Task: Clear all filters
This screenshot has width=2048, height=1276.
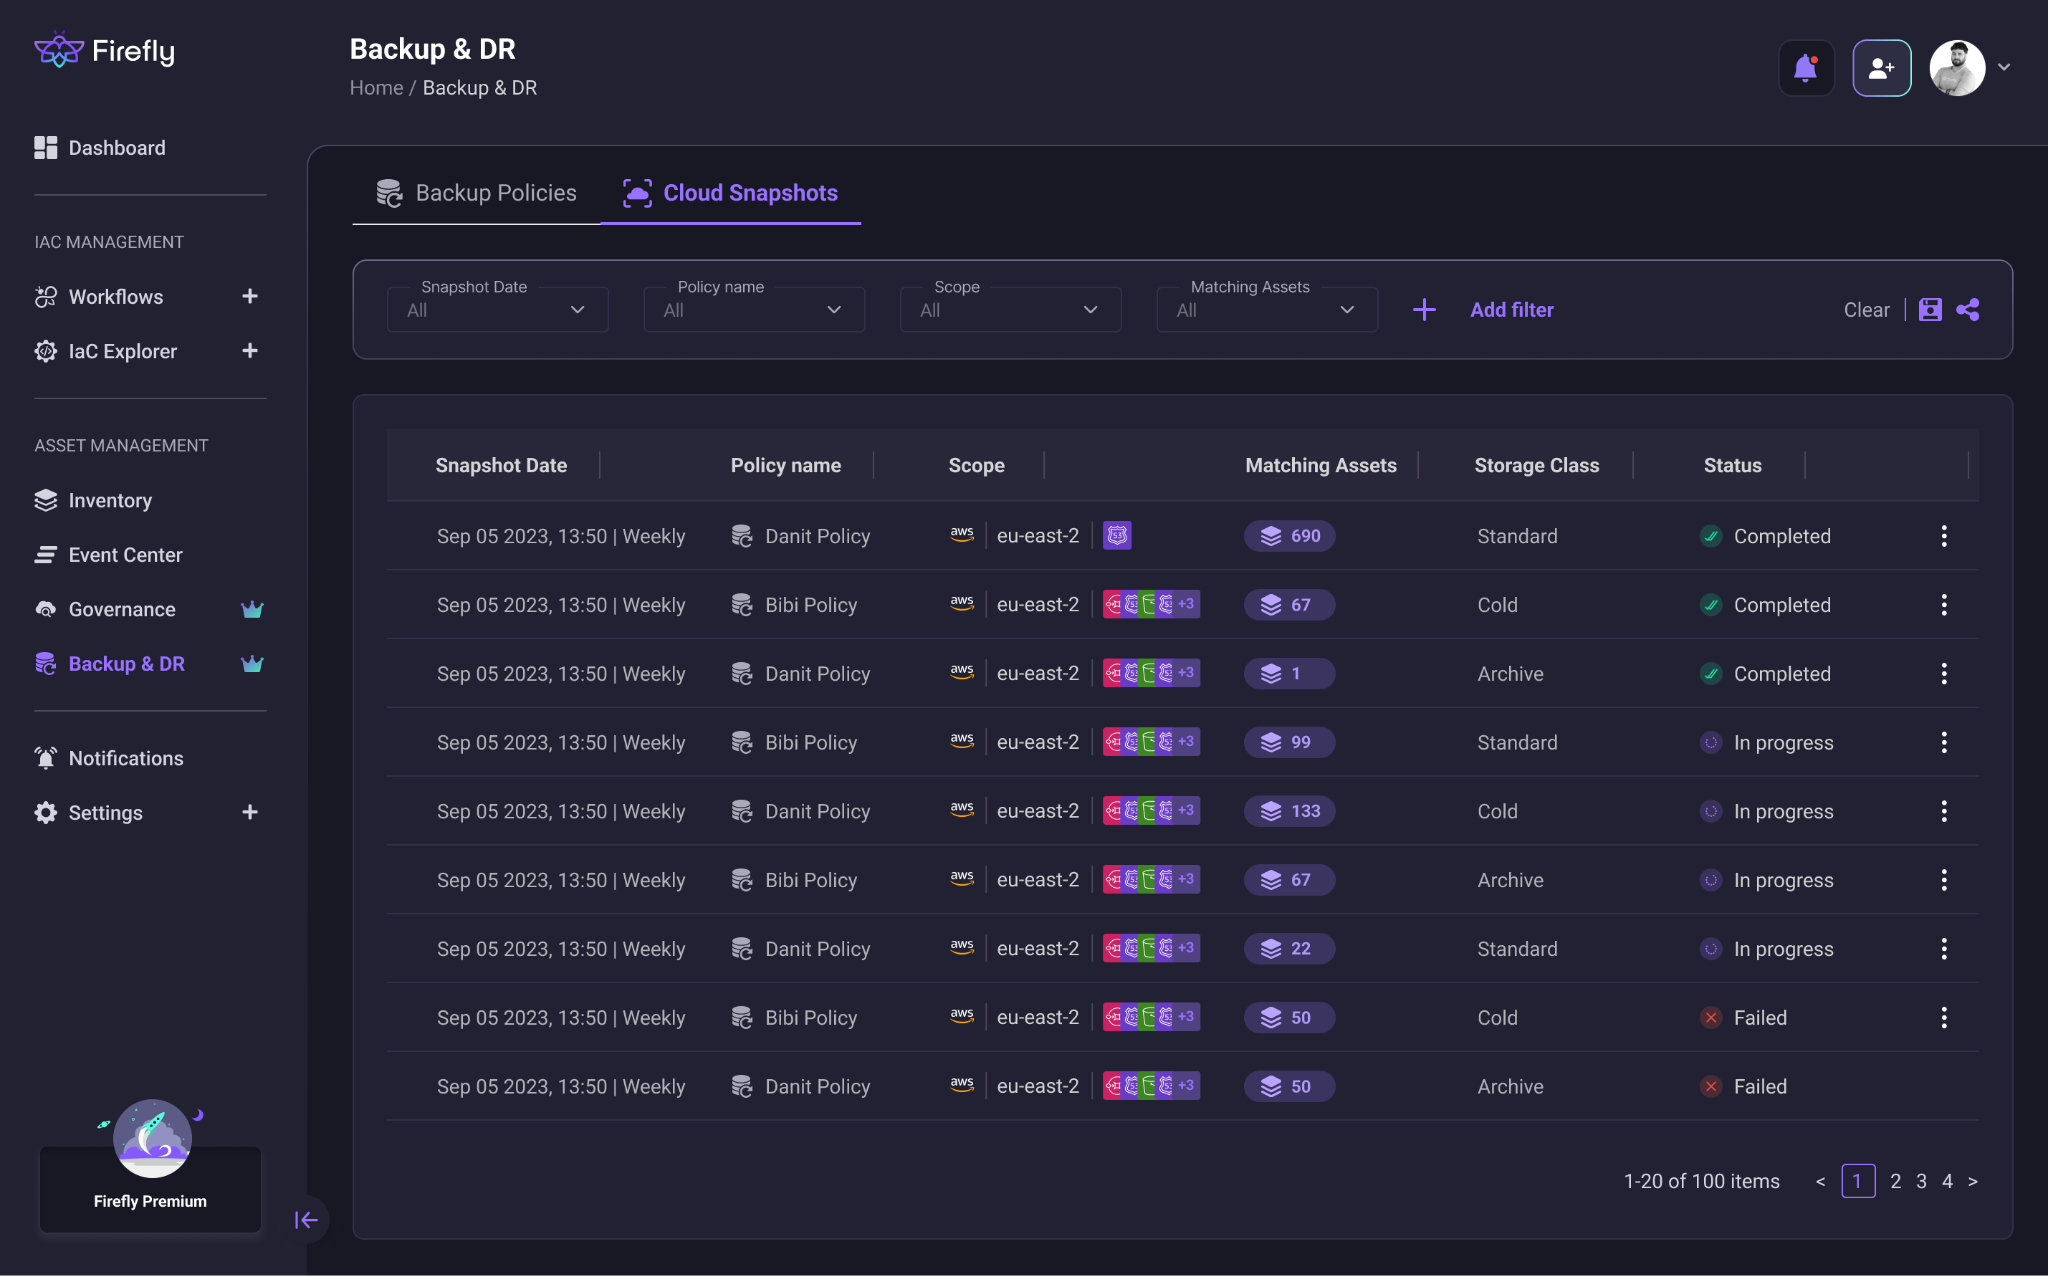Action: [x=1866, y=310]
